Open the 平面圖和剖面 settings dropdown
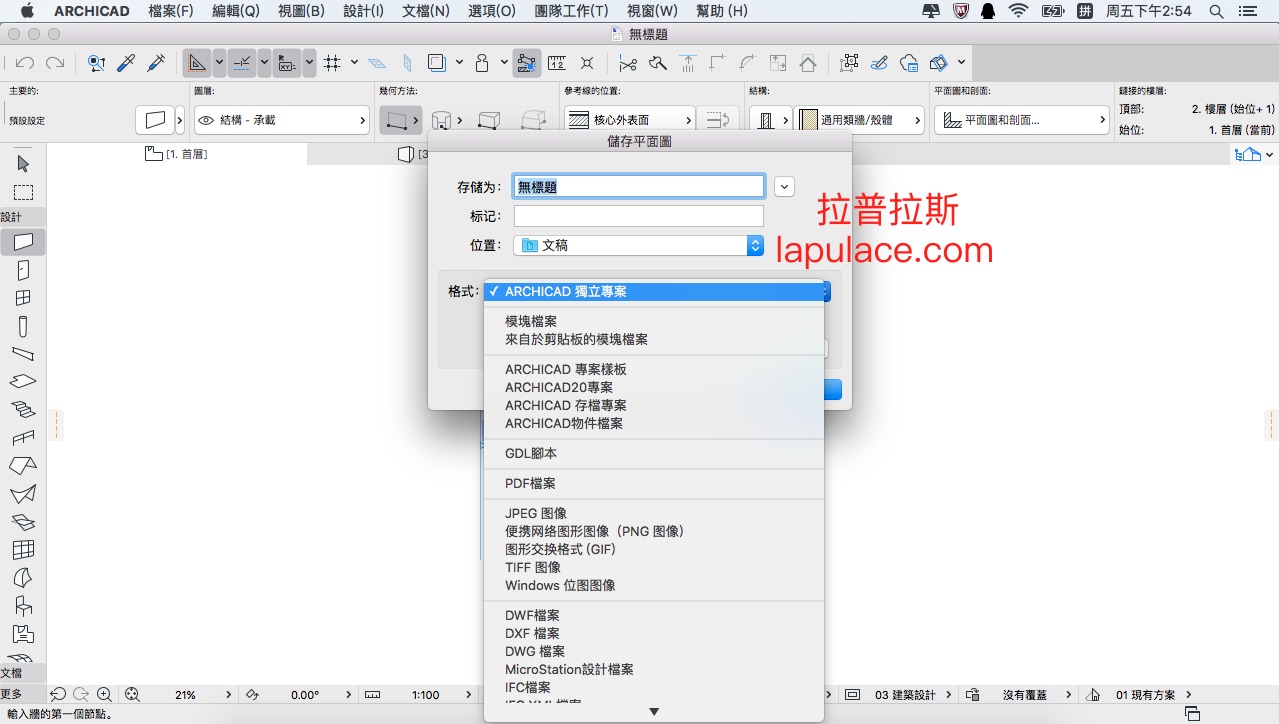This screenshot has width=1279, height=724. tap(1022, 120)
